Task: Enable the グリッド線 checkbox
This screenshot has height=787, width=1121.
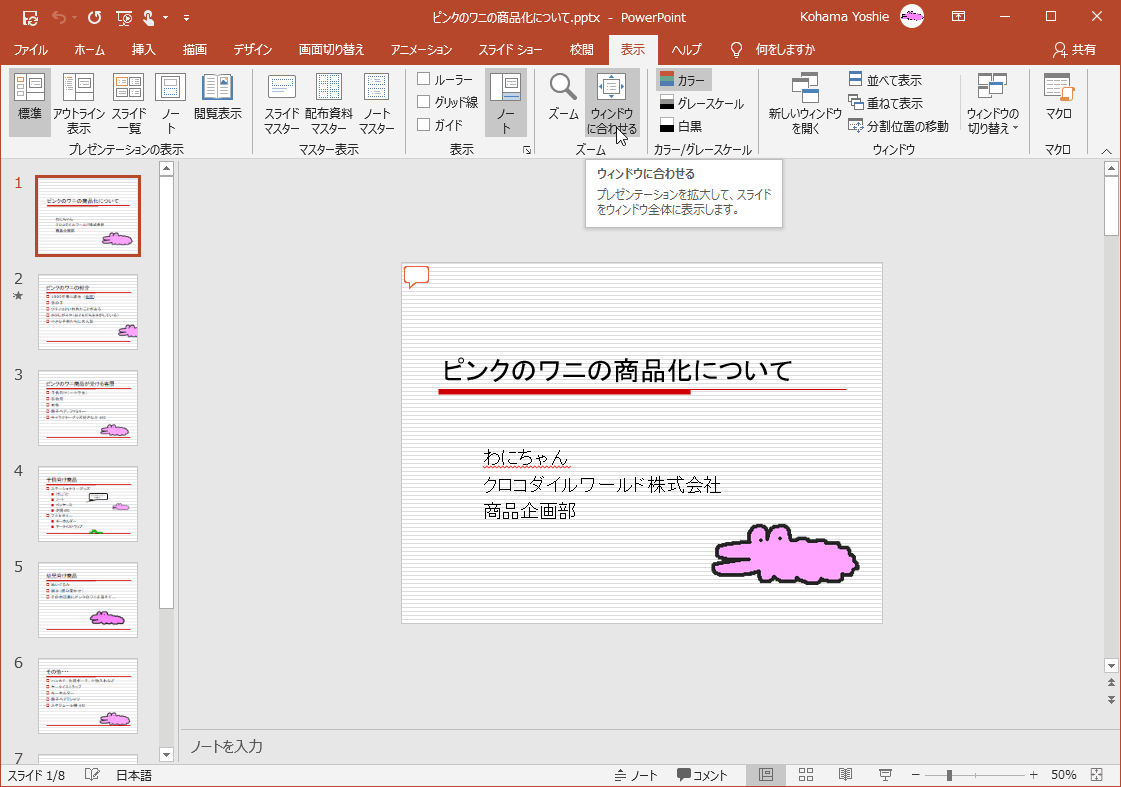Action: pyautogui.click(x=425, y=101)
